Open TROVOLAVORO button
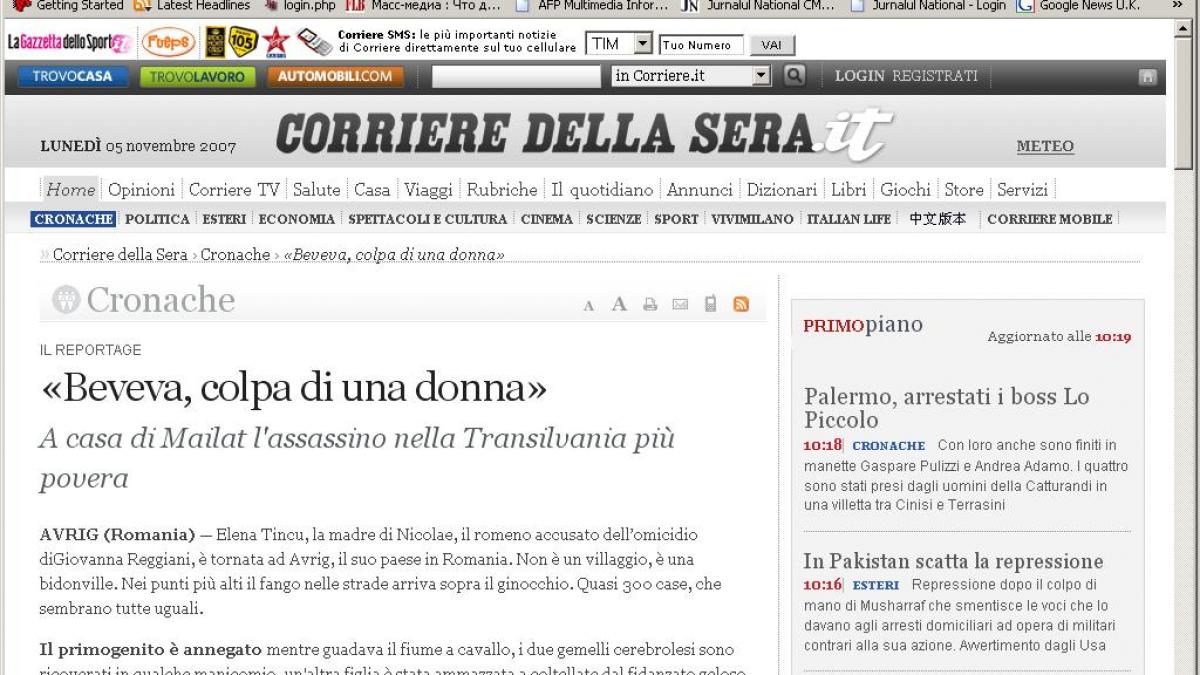This screenshot has height=675, width=1200. point(196,76)
